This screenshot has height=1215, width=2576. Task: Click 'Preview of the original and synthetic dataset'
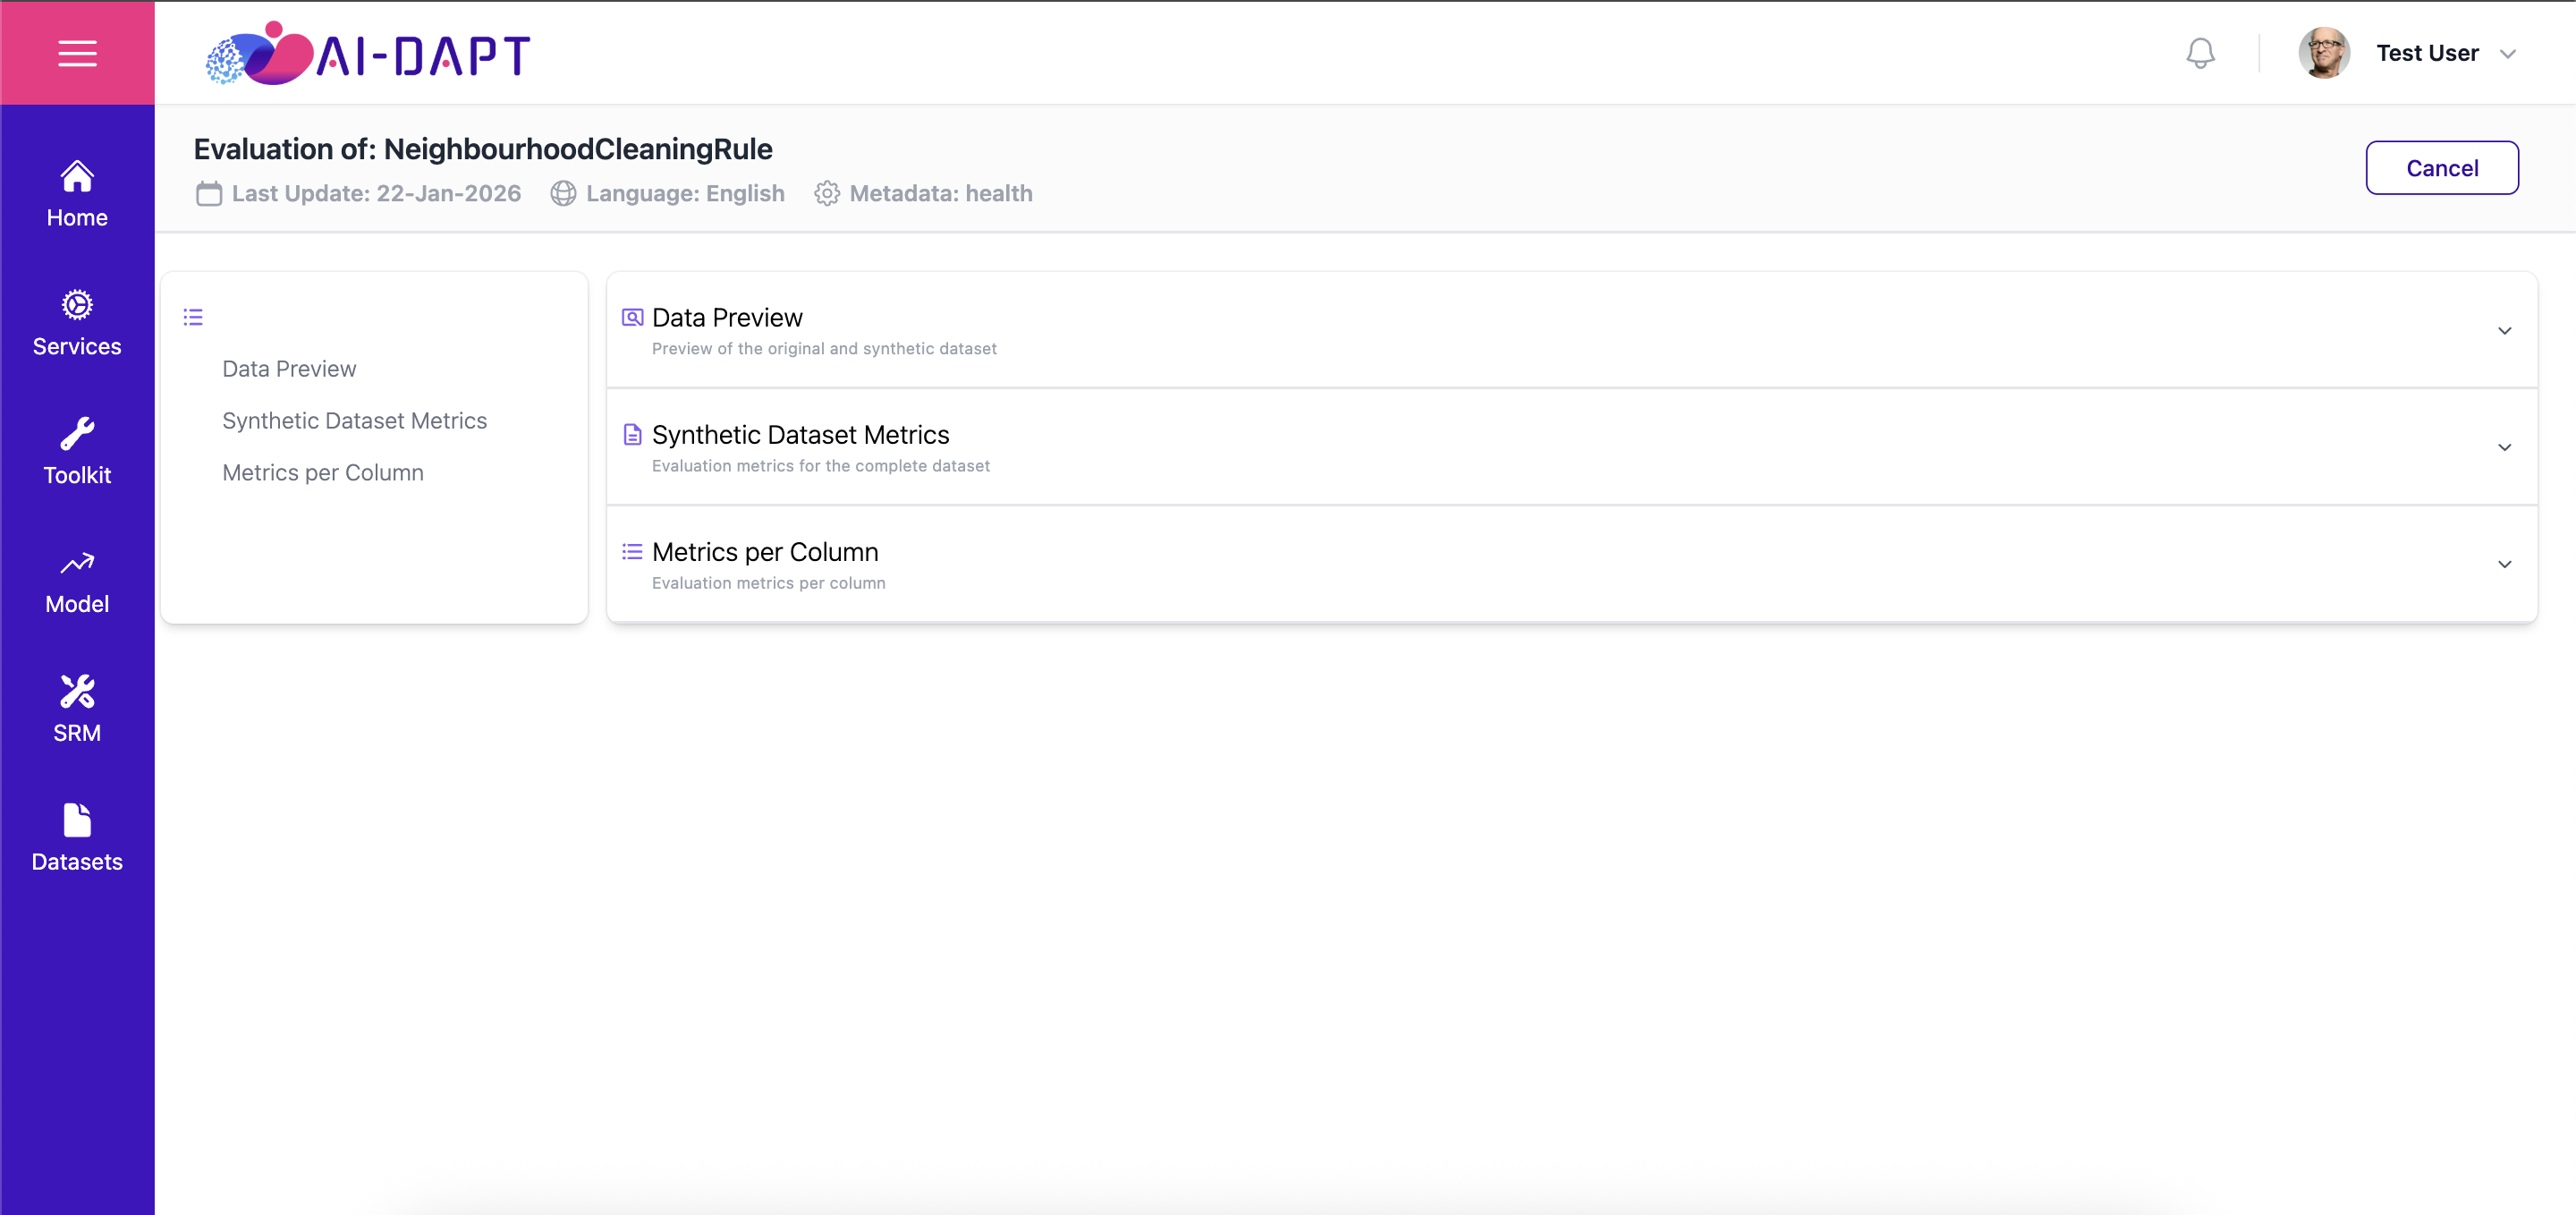coord(824,349)
